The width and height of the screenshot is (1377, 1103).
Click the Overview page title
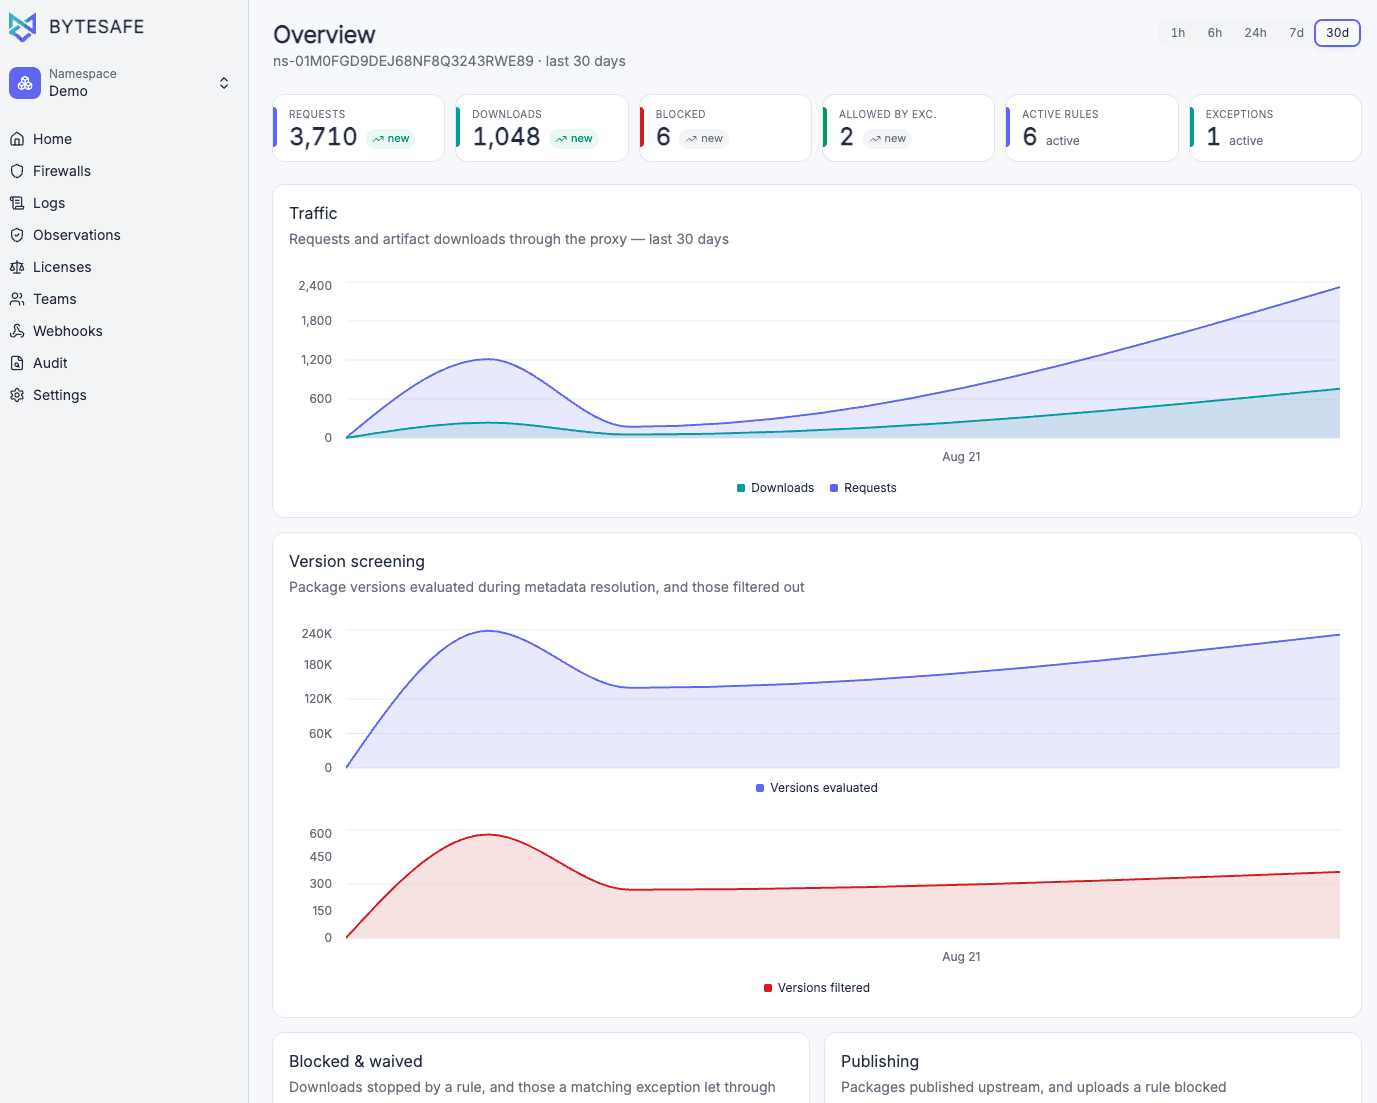point(324,34)
